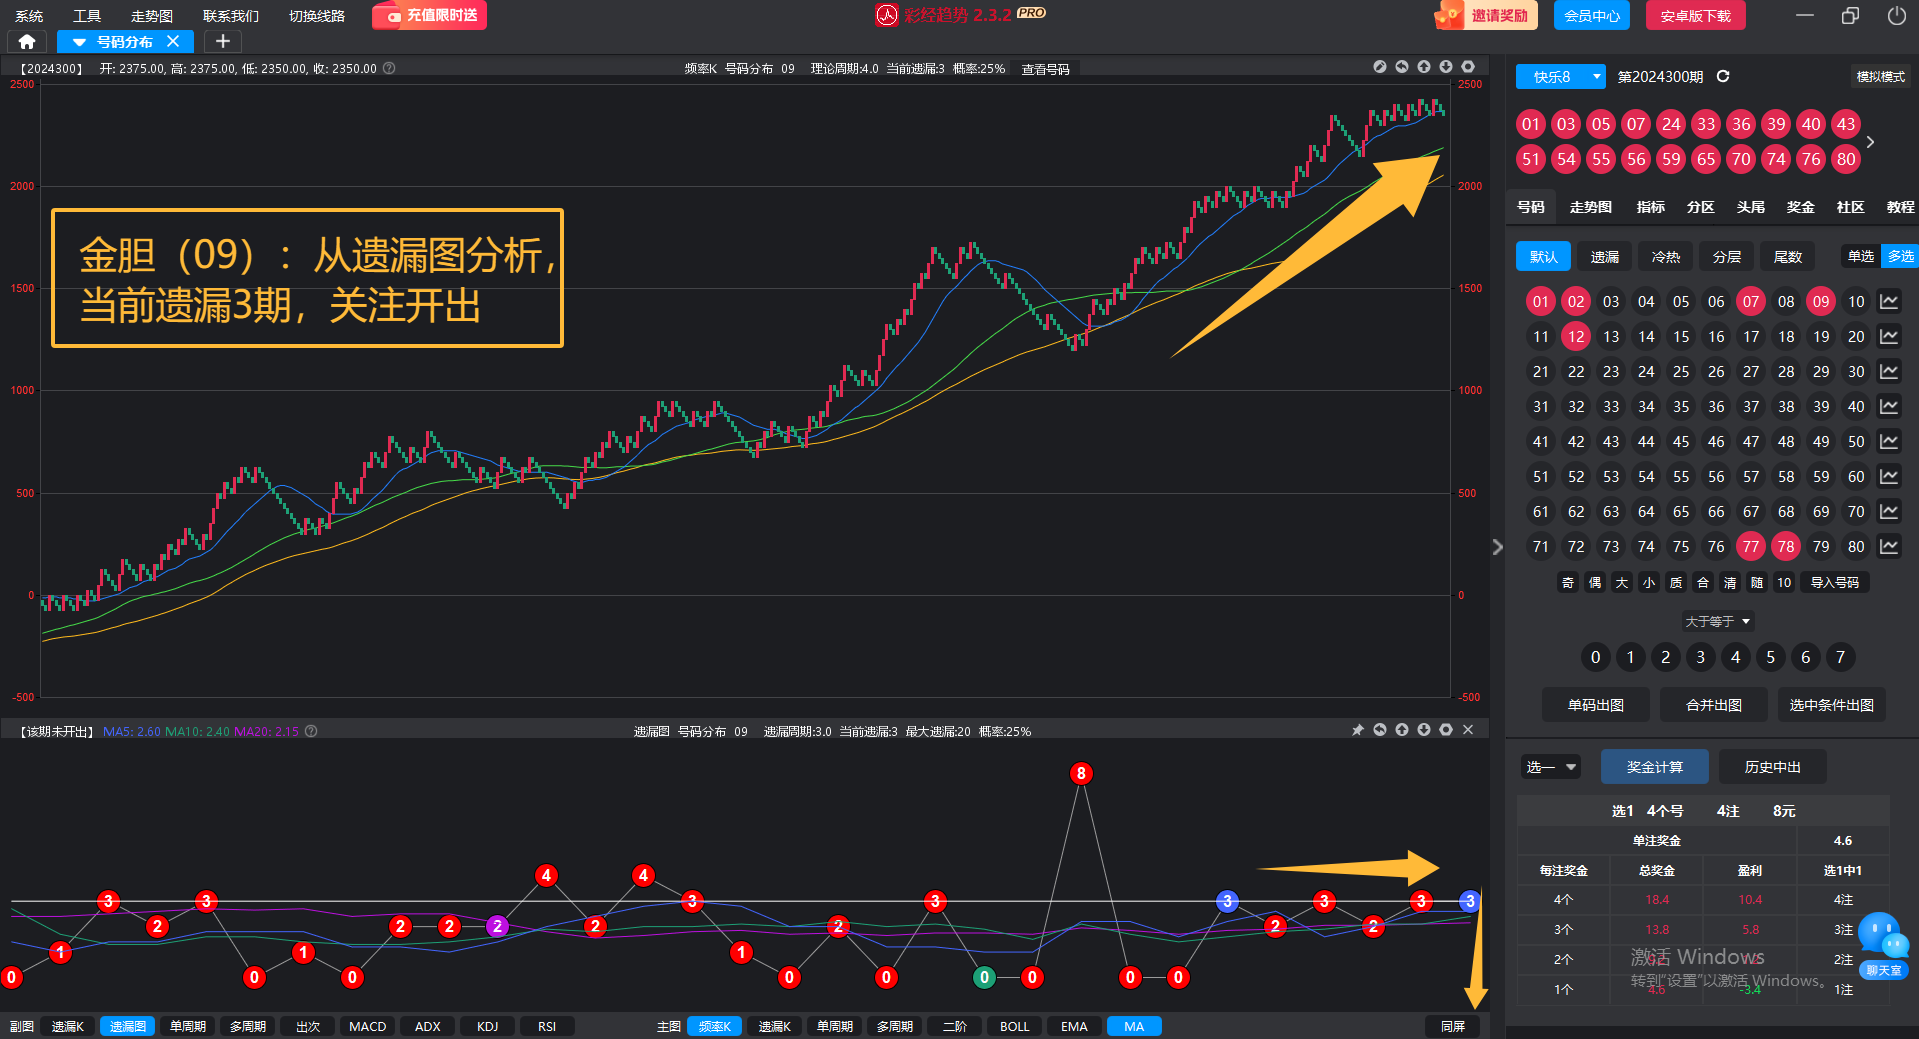Close the 遗漏图 sub-chart panel
The height and width of the screenshot is (1039, 1919).
(1468, 730)
